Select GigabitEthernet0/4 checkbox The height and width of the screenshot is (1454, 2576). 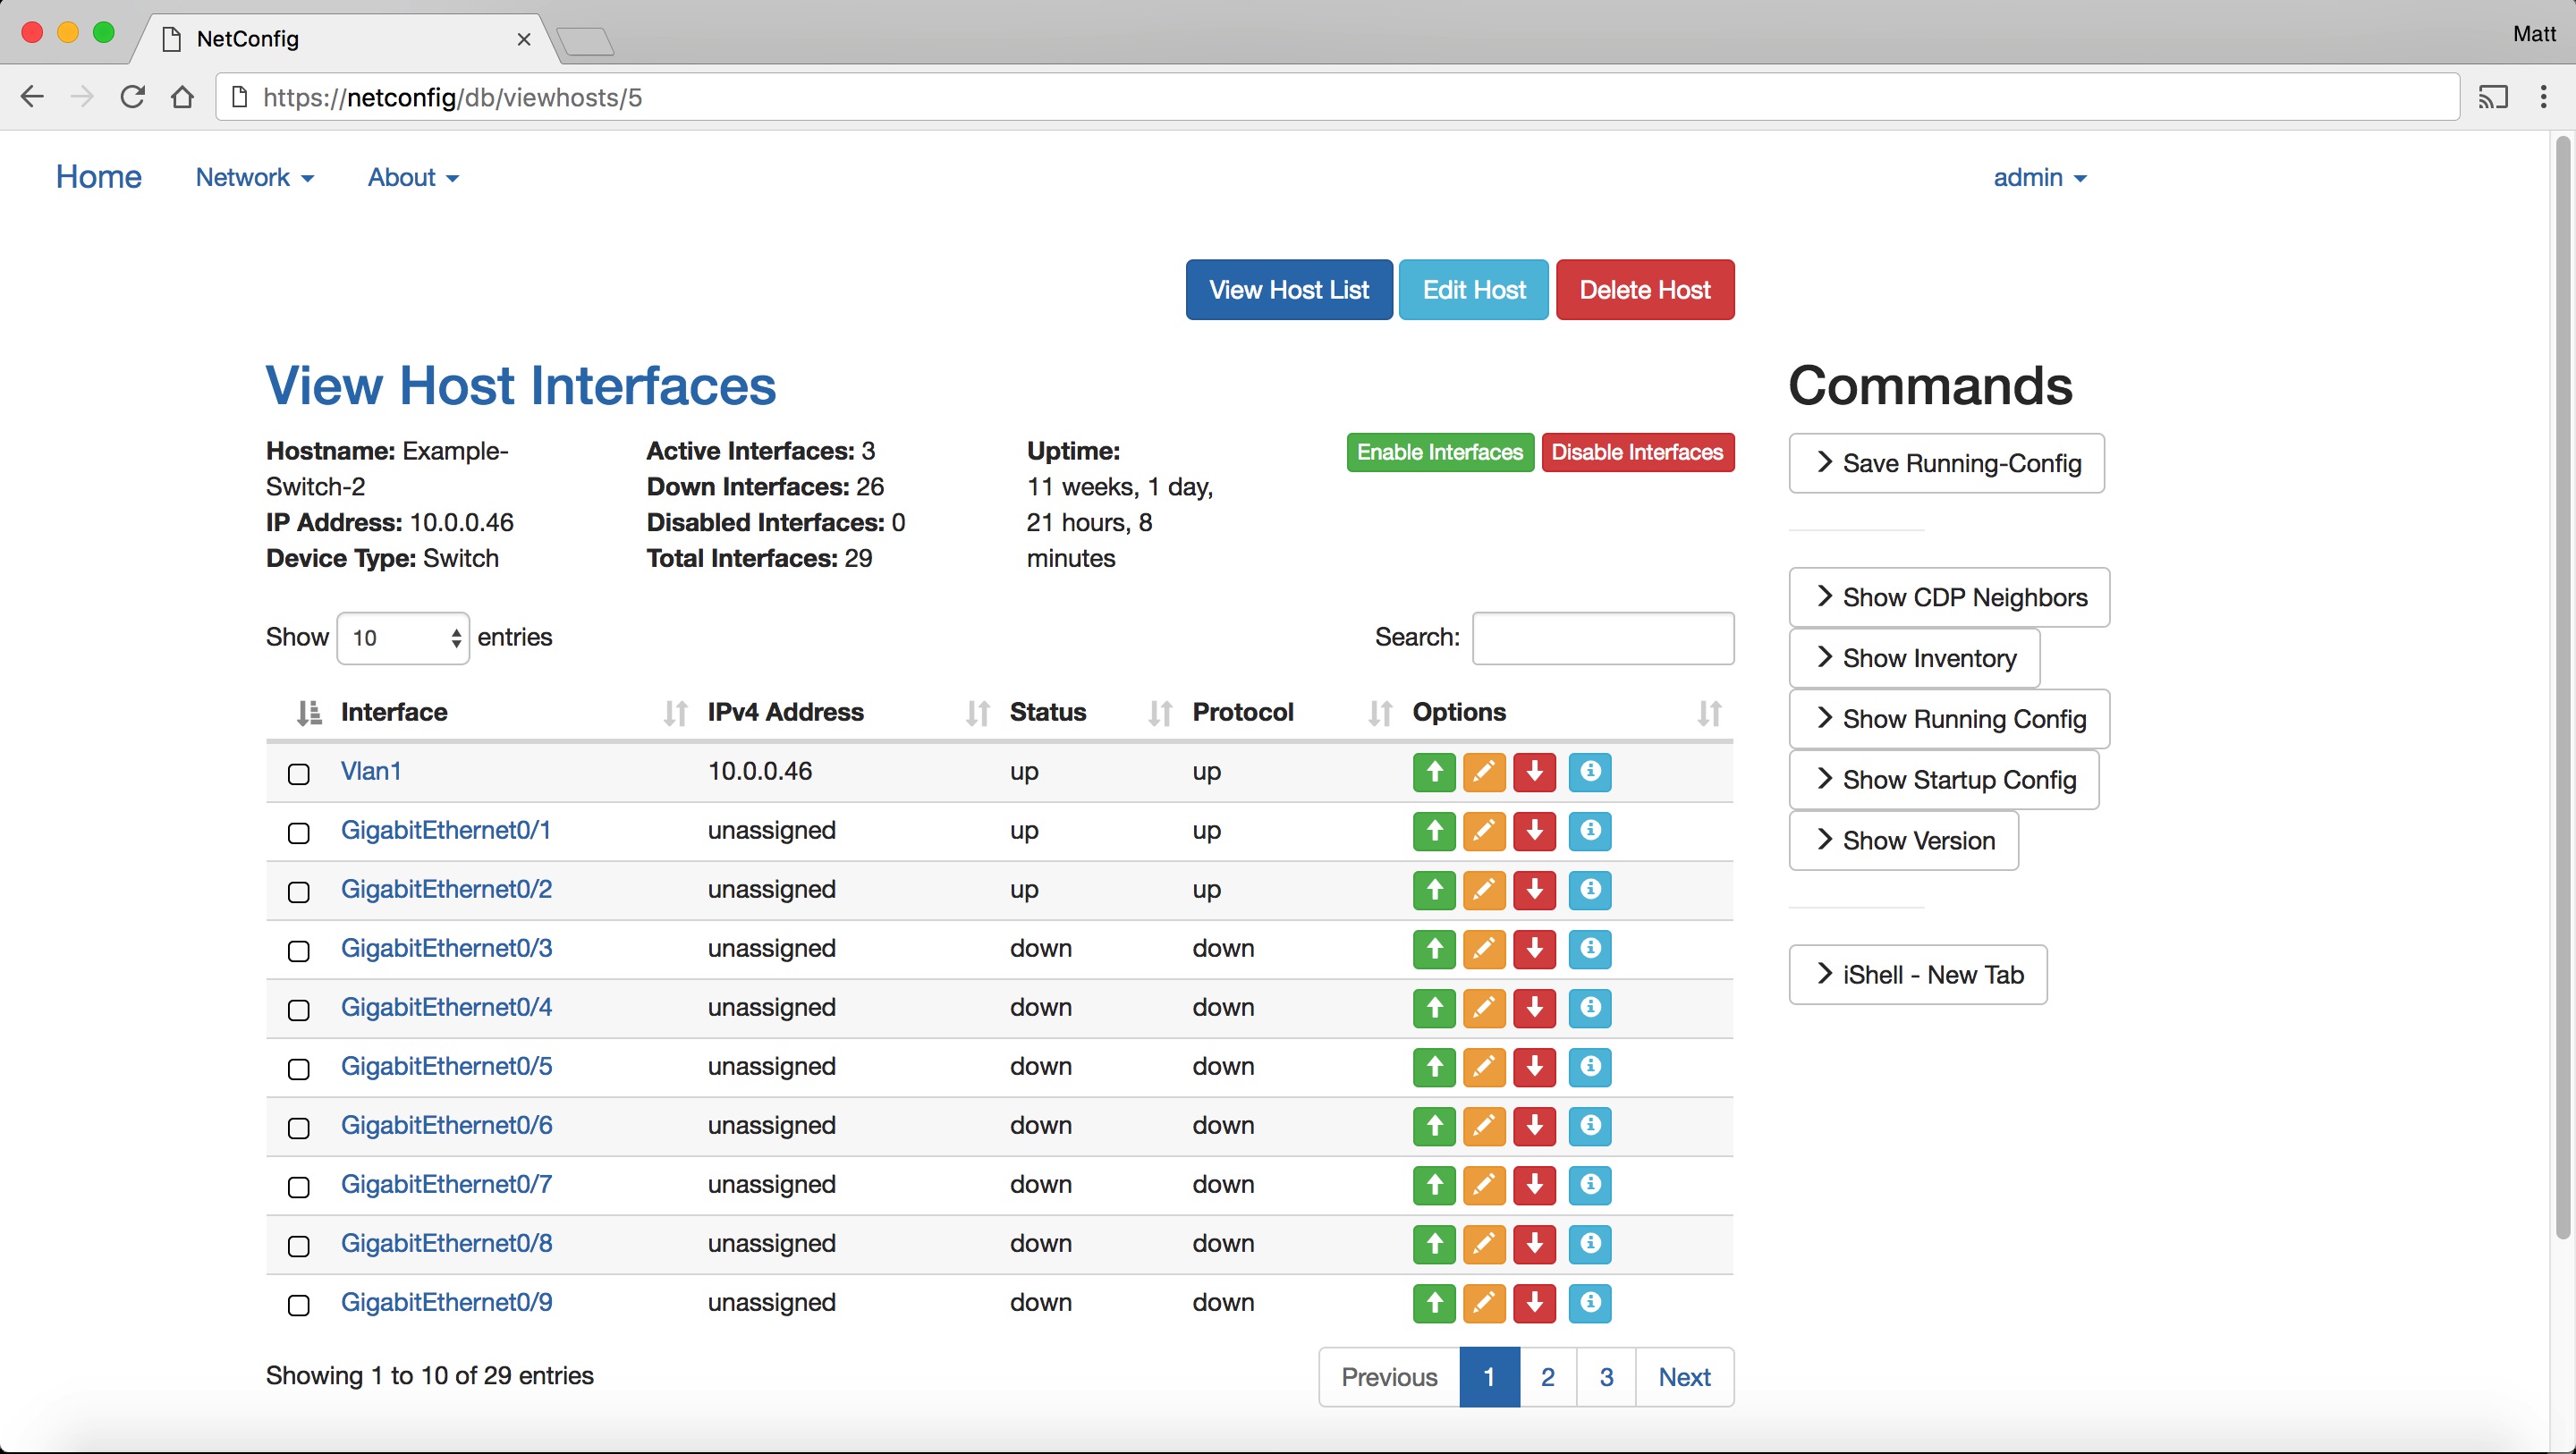(x=298, y=1010)
